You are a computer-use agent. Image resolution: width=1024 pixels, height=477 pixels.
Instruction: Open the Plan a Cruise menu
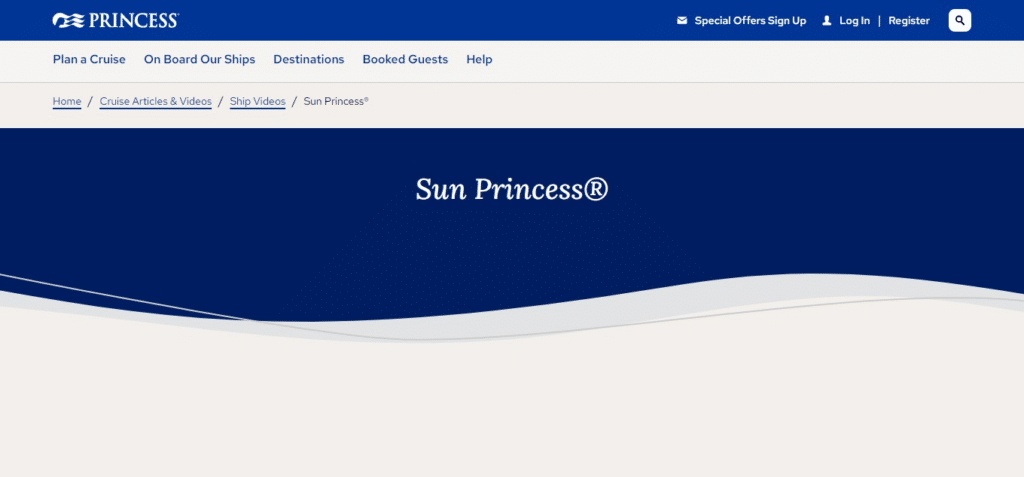(89, 59)
